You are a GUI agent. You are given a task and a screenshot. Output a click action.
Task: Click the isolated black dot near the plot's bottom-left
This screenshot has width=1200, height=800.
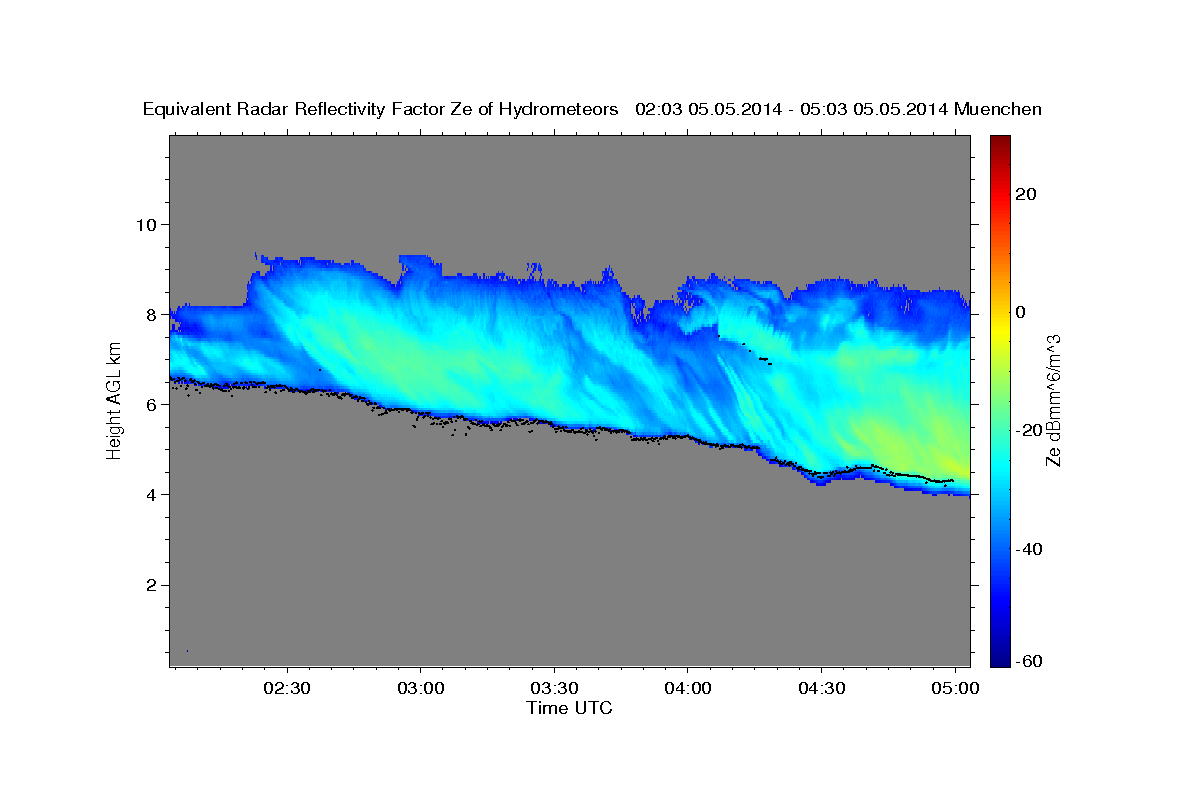[x=187, y=651]
